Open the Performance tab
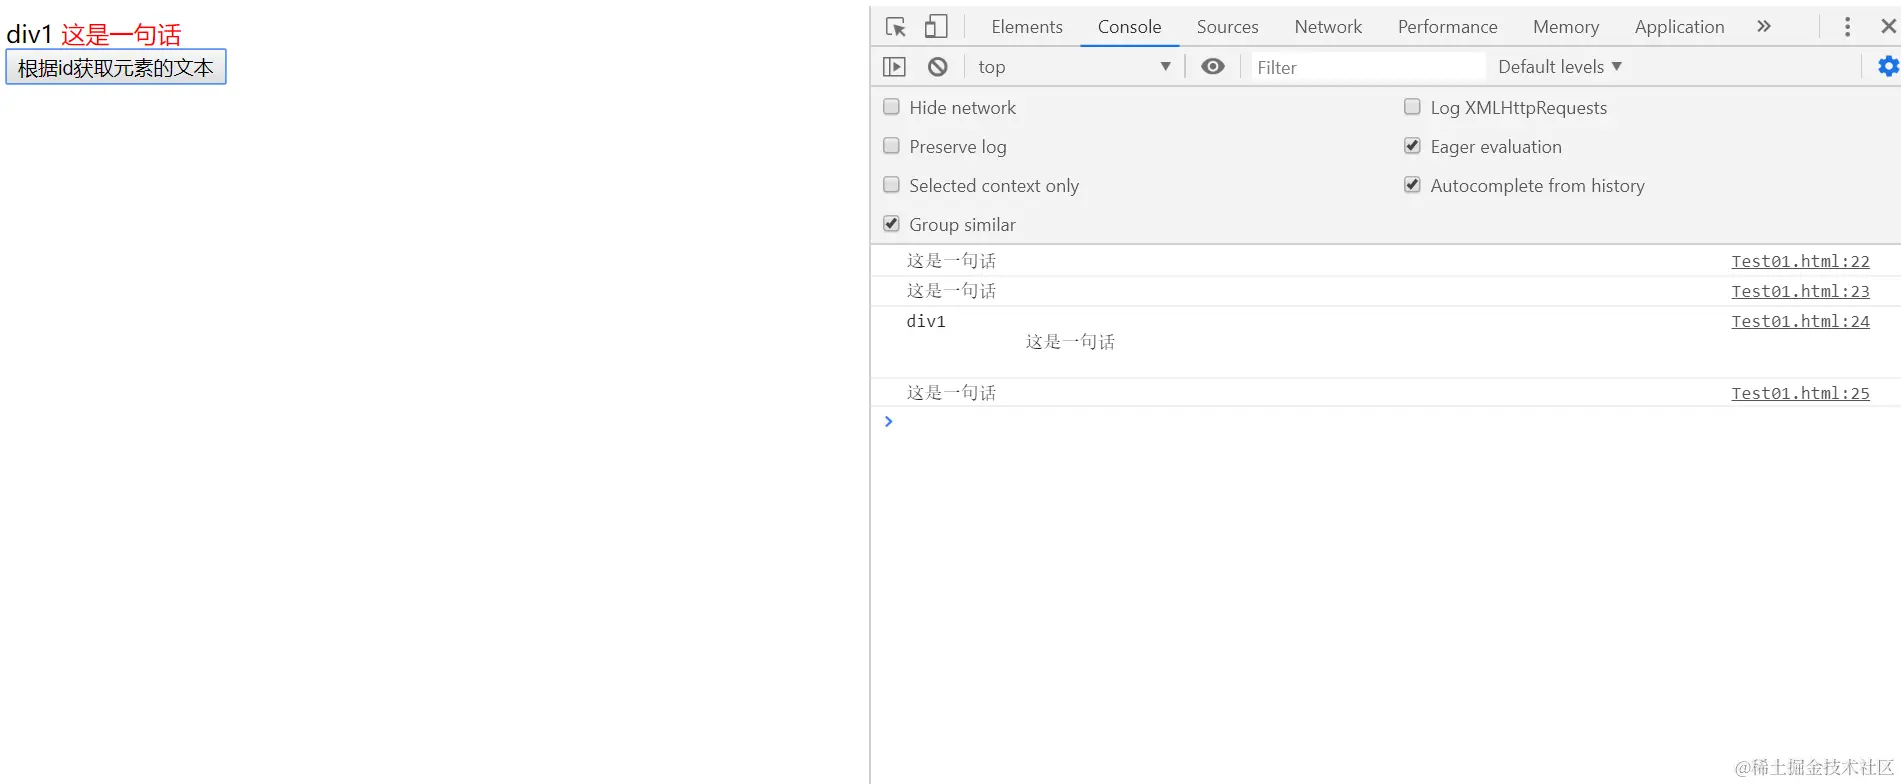The height and width of the screenshot is (784, 1901). click(x=1447, y=27)
